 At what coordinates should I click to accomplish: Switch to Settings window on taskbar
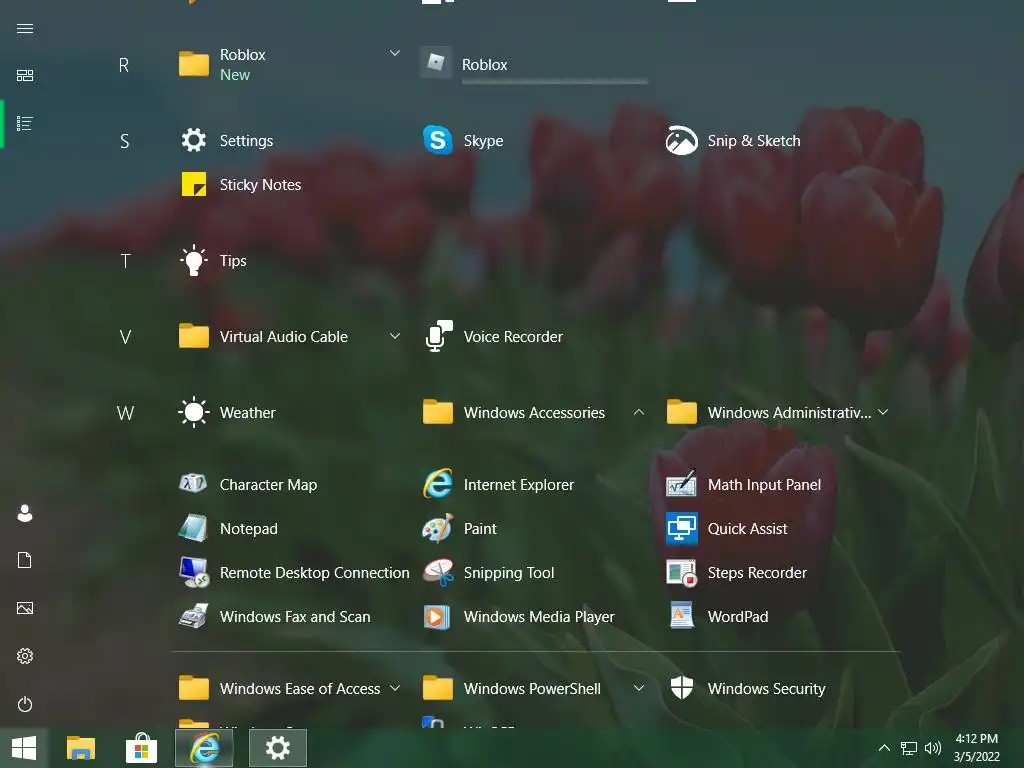click(x=278, y=748)
